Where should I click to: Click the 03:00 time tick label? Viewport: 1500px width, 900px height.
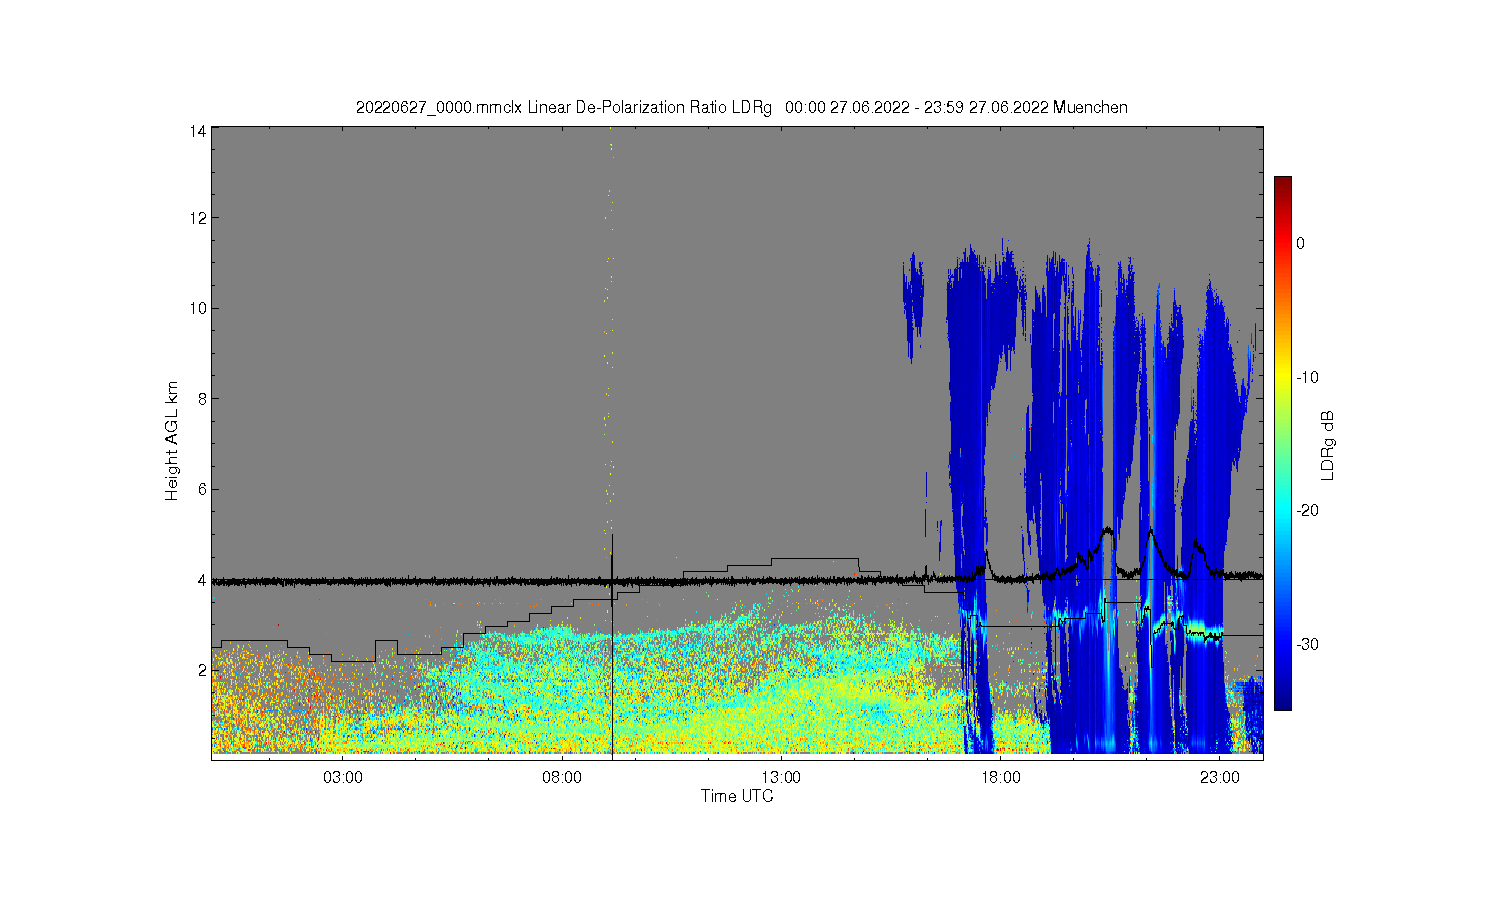click(x=343, y=777)
